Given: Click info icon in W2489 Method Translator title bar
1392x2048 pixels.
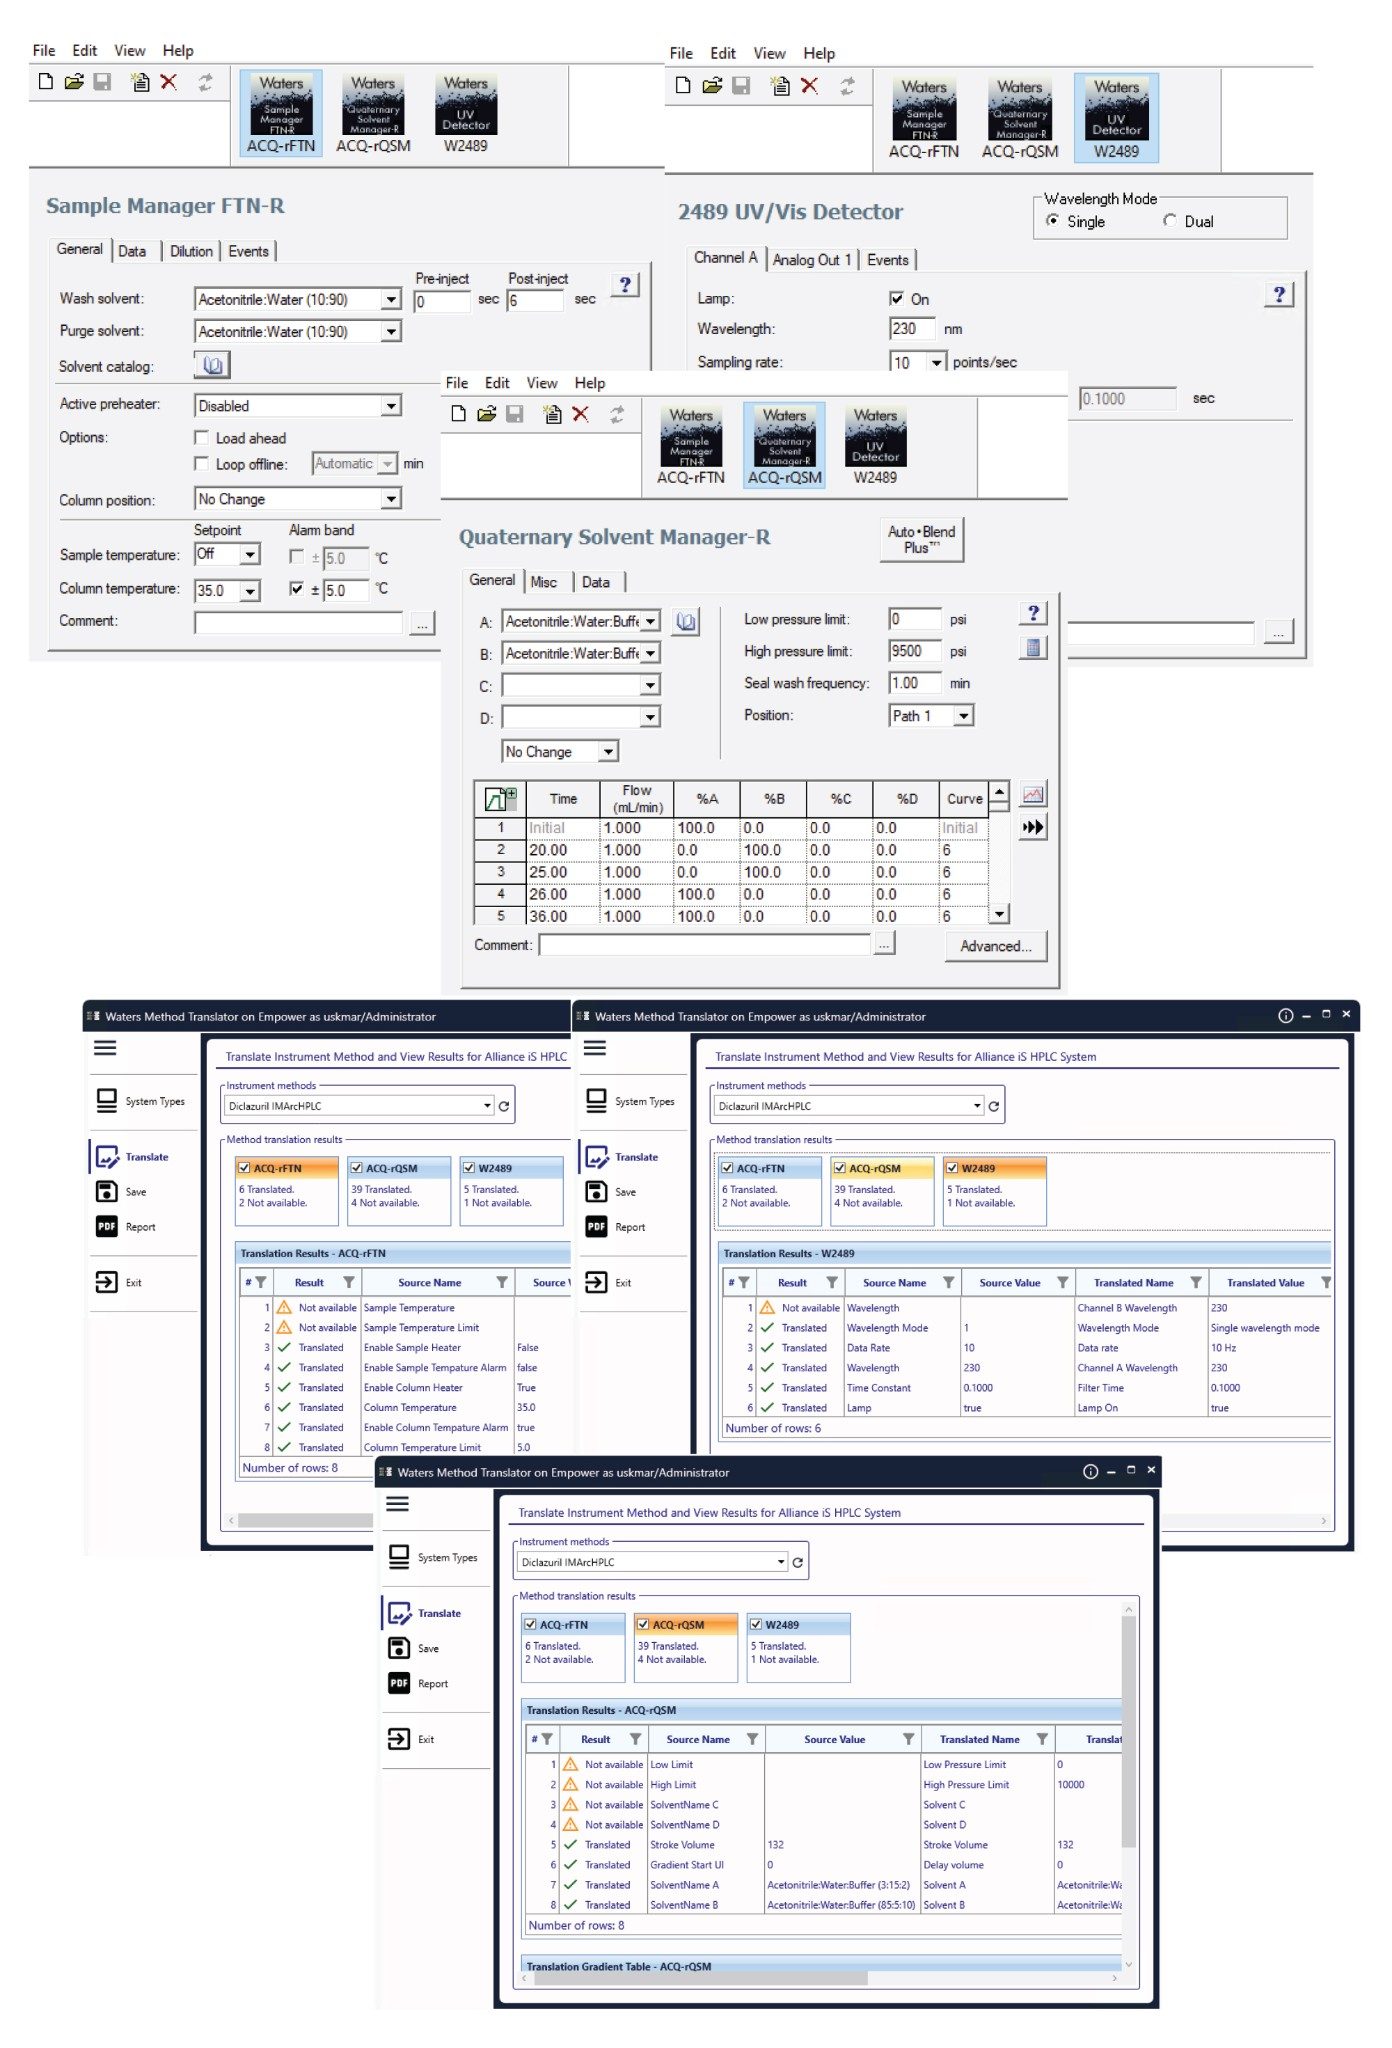Looking at the screenshot, I should pos(1285,1015).
